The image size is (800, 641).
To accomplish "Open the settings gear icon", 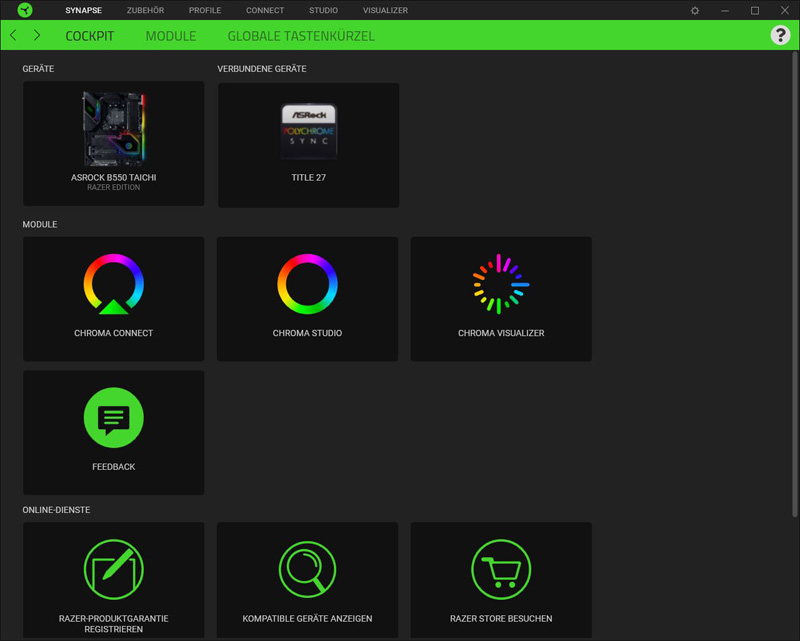I will click(x=695, y=10).
